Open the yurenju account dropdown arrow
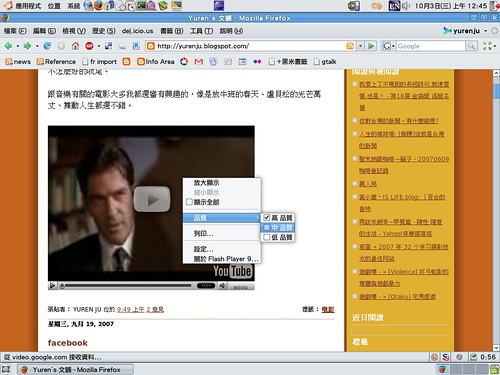This screenshot has width=500, height=375. 486,31
